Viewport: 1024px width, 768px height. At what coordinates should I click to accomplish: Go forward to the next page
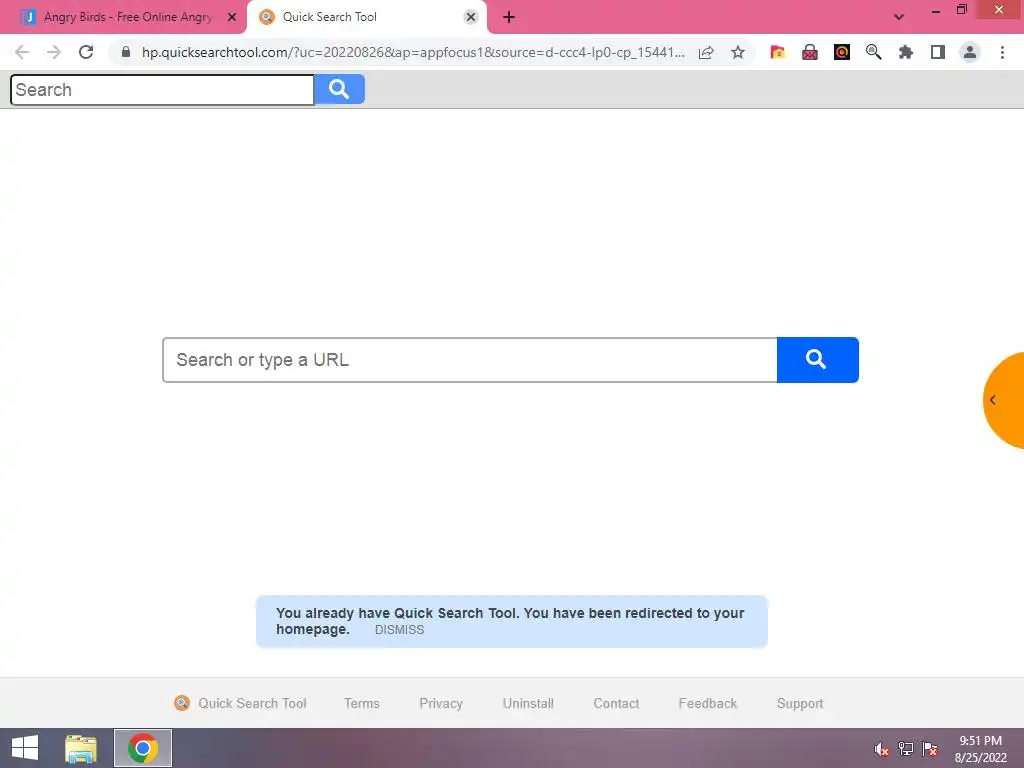(x=54, y=52)
